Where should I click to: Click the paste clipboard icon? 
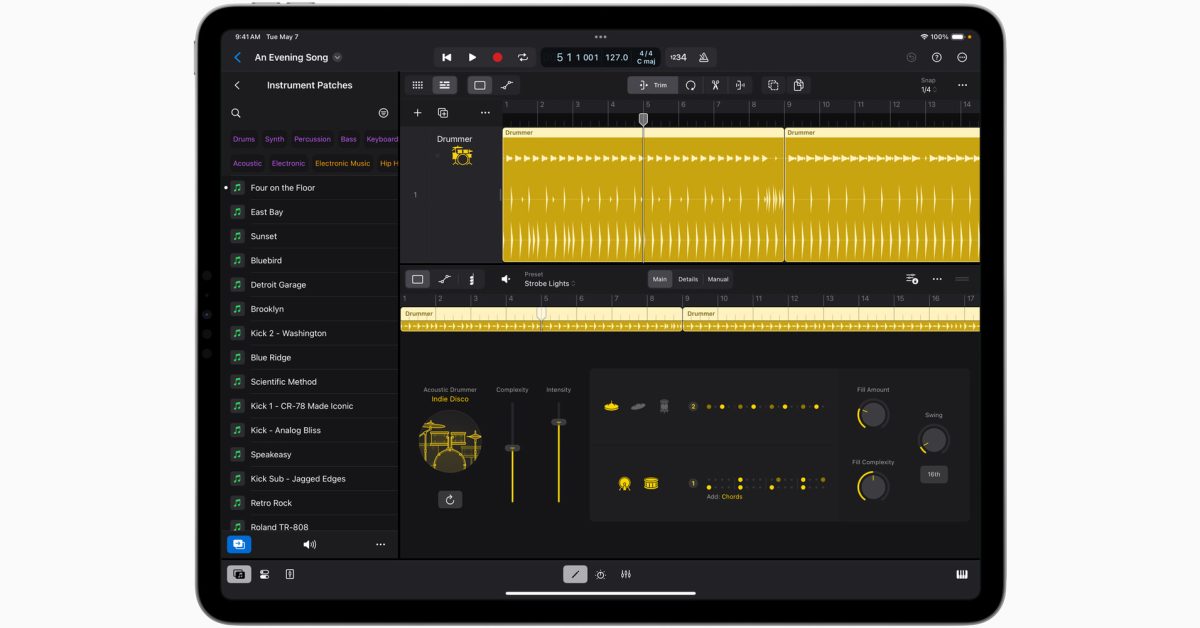798,85
